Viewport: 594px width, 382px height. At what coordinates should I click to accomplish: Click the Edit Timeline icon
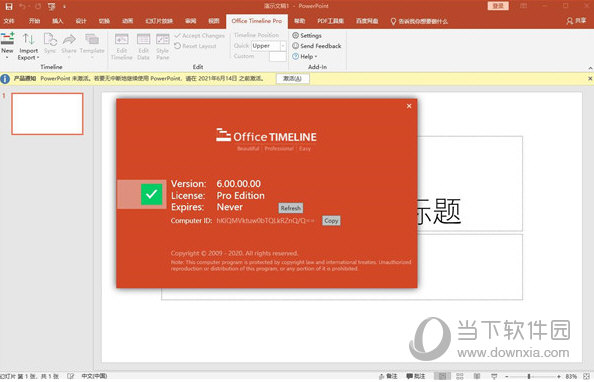pyautogui.click(x=122, y=39)
